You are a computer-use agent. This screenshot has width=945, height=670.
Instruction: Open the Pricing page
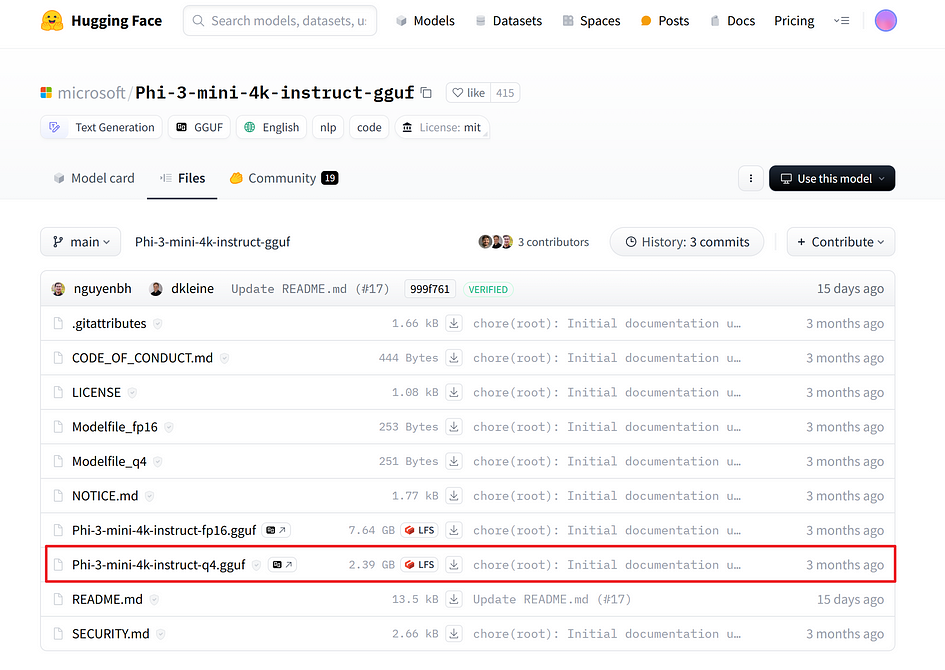794,20
